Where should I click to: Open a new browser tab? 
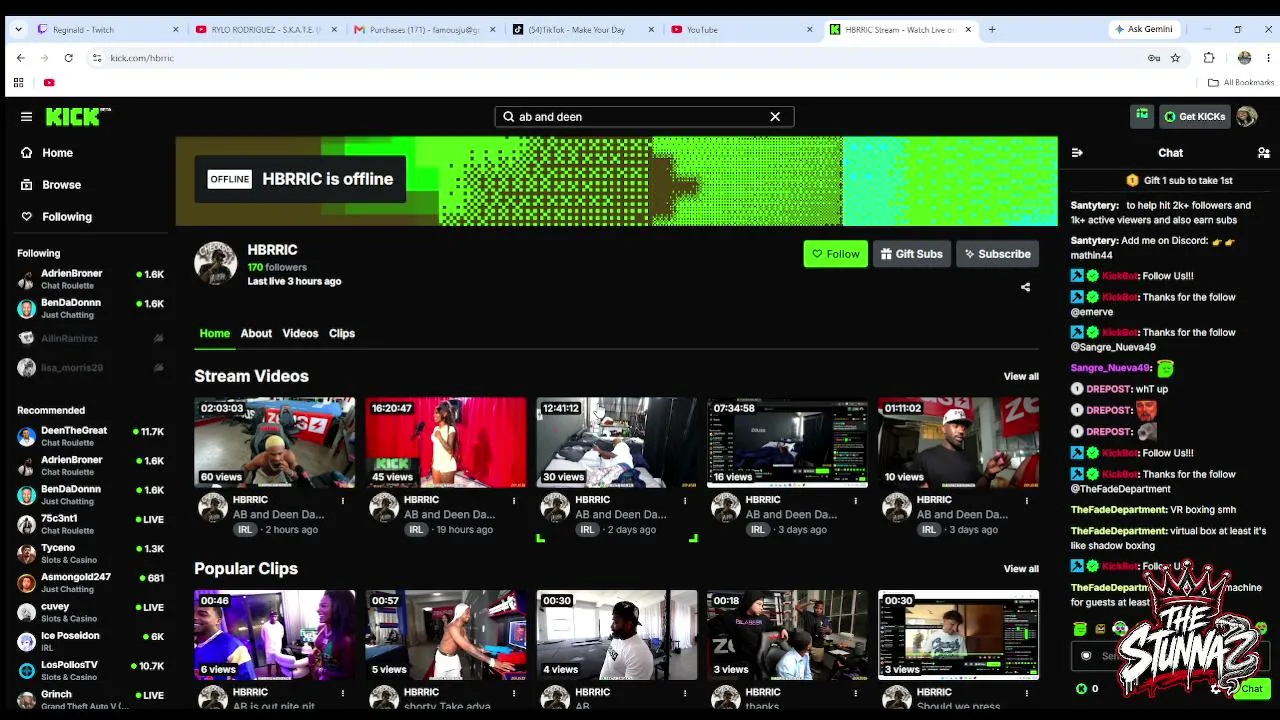point(992,30)
